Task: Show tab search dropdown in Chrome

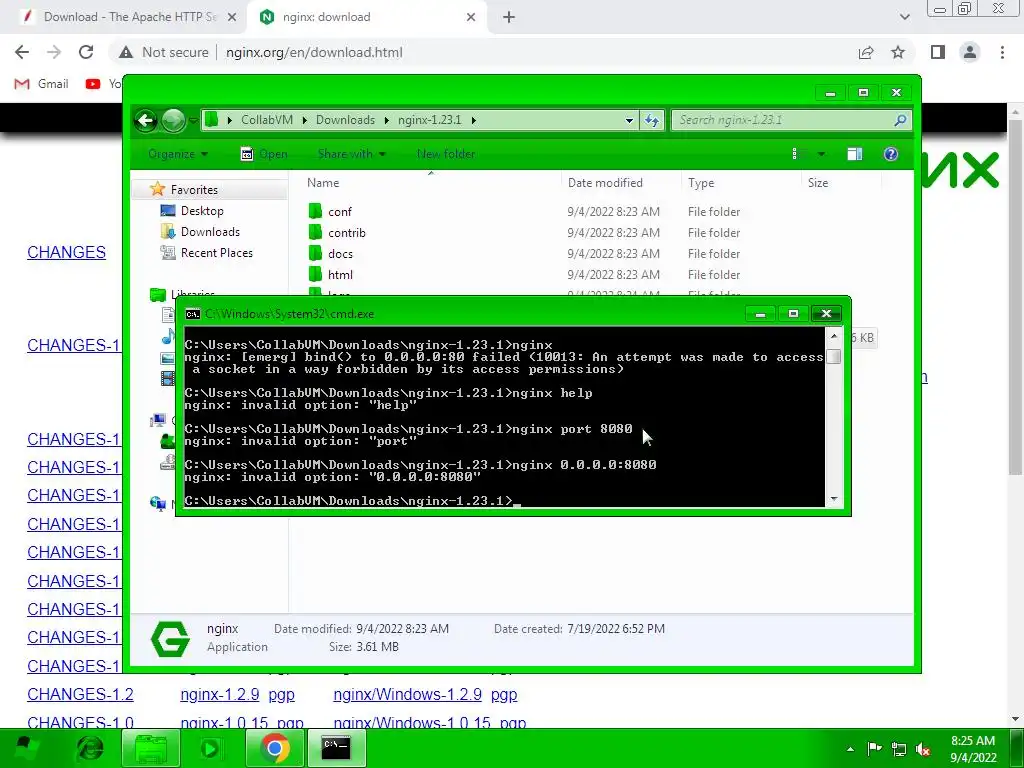Action: (x=904, y=17)
